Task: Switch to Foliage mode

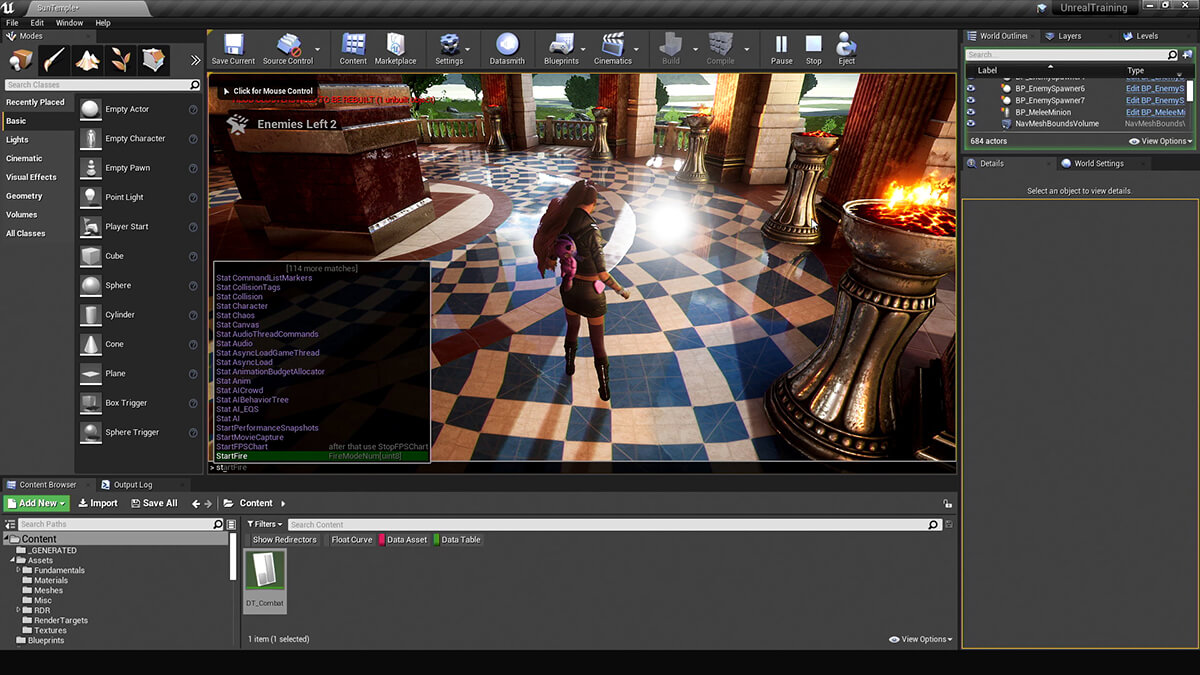Action: coord(120,60)
